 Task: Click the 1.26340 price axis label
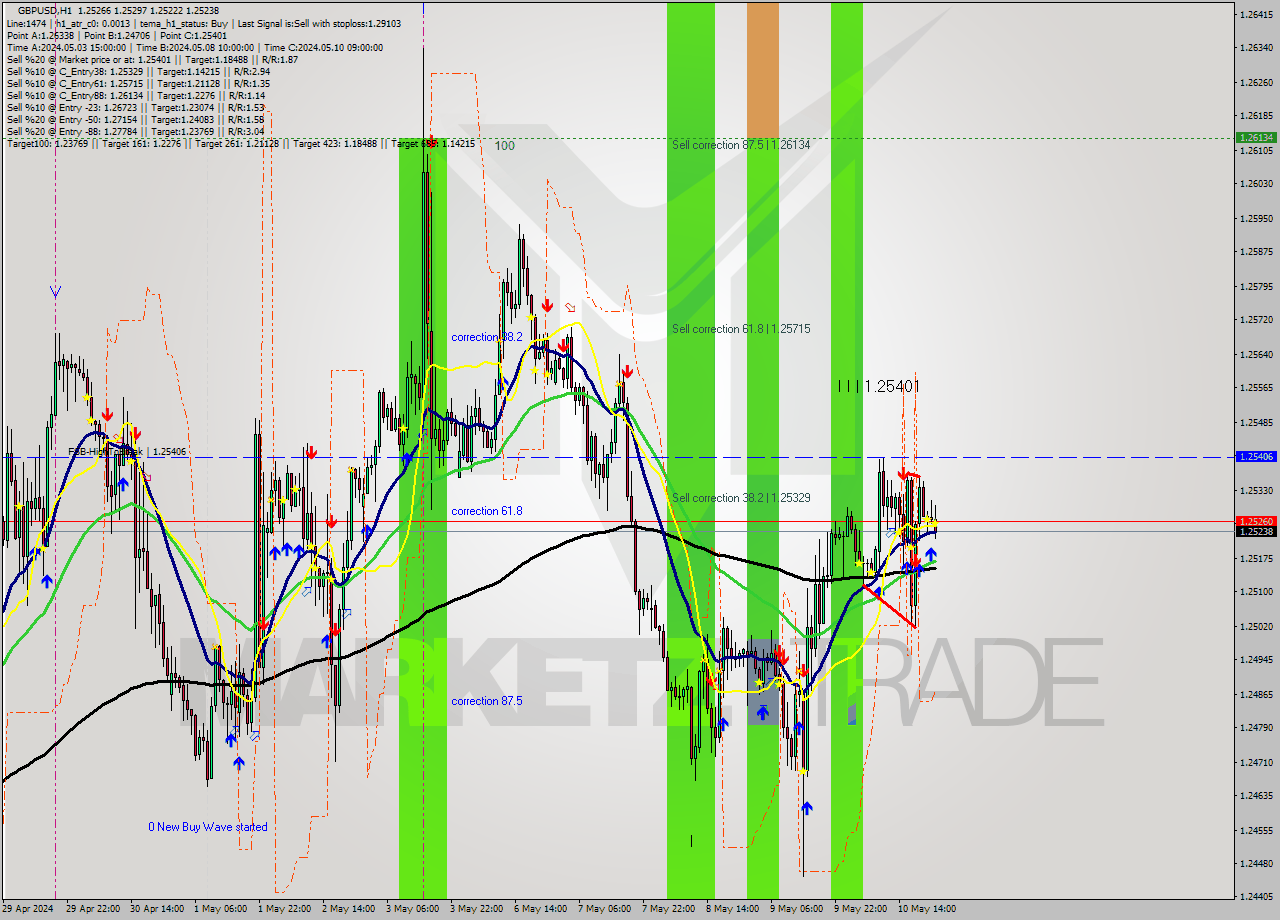(x=1258, y=48)
